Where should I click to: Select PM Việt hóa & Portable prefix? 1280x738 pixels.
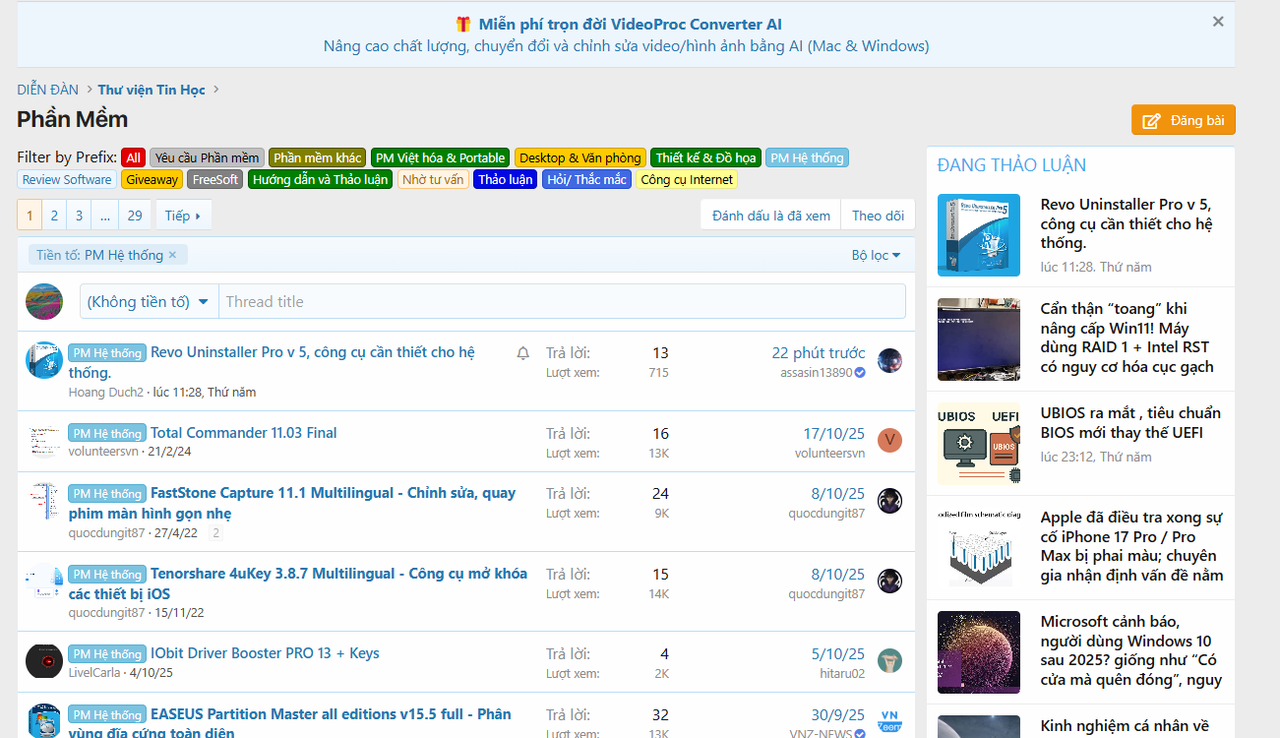click(440, 158)
